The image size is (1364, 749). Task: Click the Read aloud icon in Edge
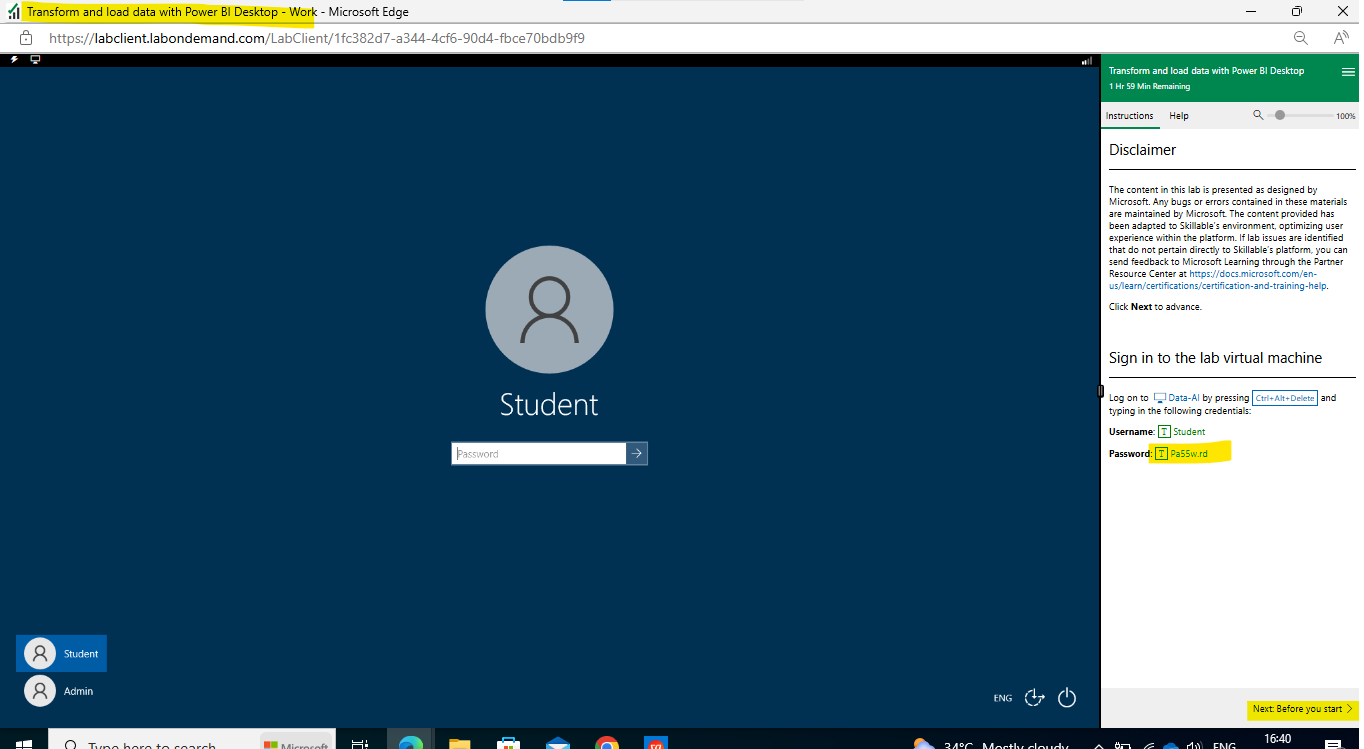(x=1341, y=38)
